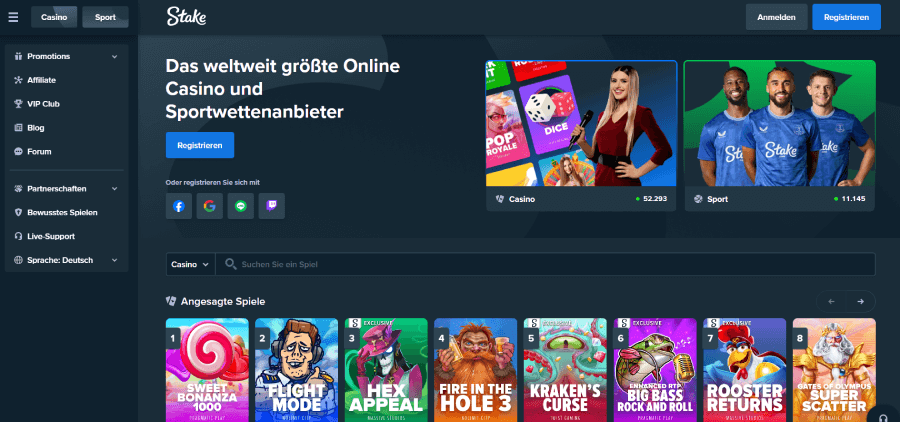Expand the Partnerschaften chevron
This screenshot has height=422, width=900.
tap(114, 189)
